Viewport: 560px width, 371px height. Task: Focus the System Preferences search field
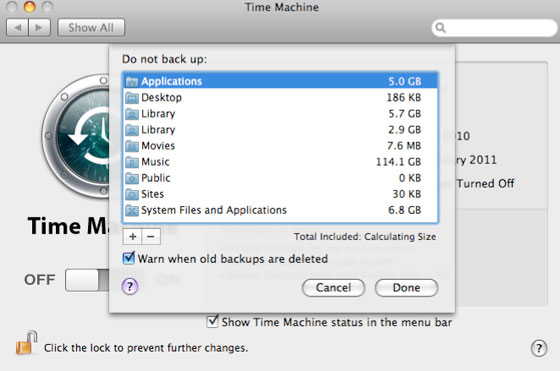click(x=495, y=28)
